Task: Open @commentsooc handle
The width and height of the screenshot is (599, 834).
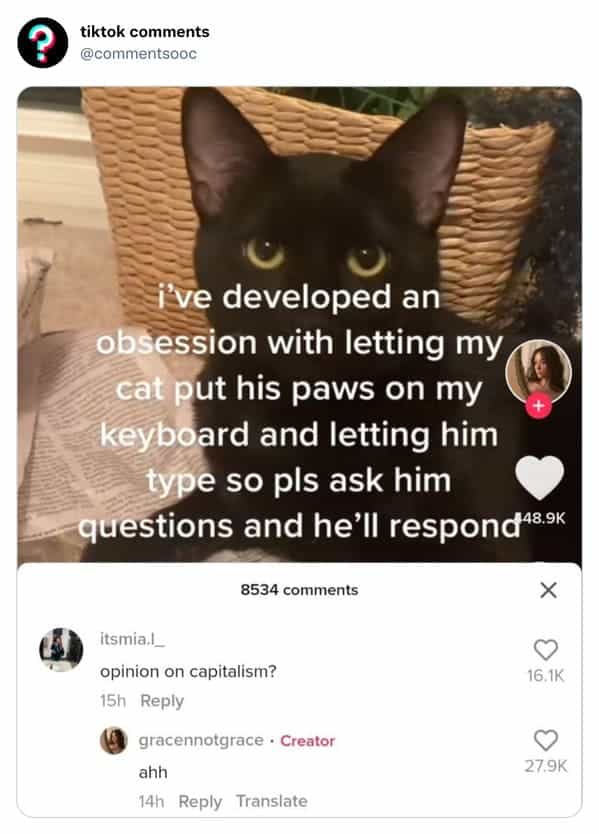Action: pos(138,54)
